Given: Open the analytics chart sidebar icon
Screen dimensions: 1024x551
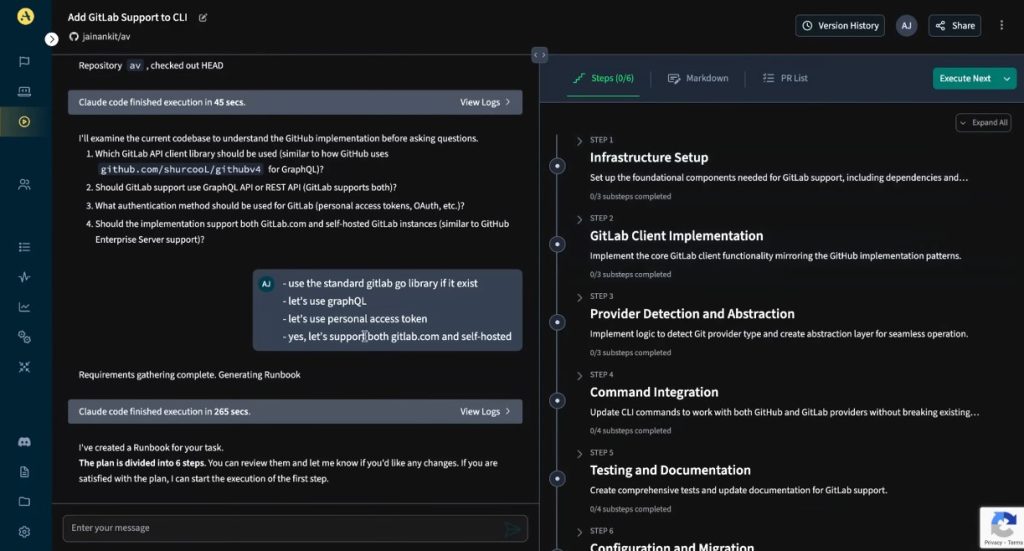Looking at the screenshot, I should tap(25, 307).
